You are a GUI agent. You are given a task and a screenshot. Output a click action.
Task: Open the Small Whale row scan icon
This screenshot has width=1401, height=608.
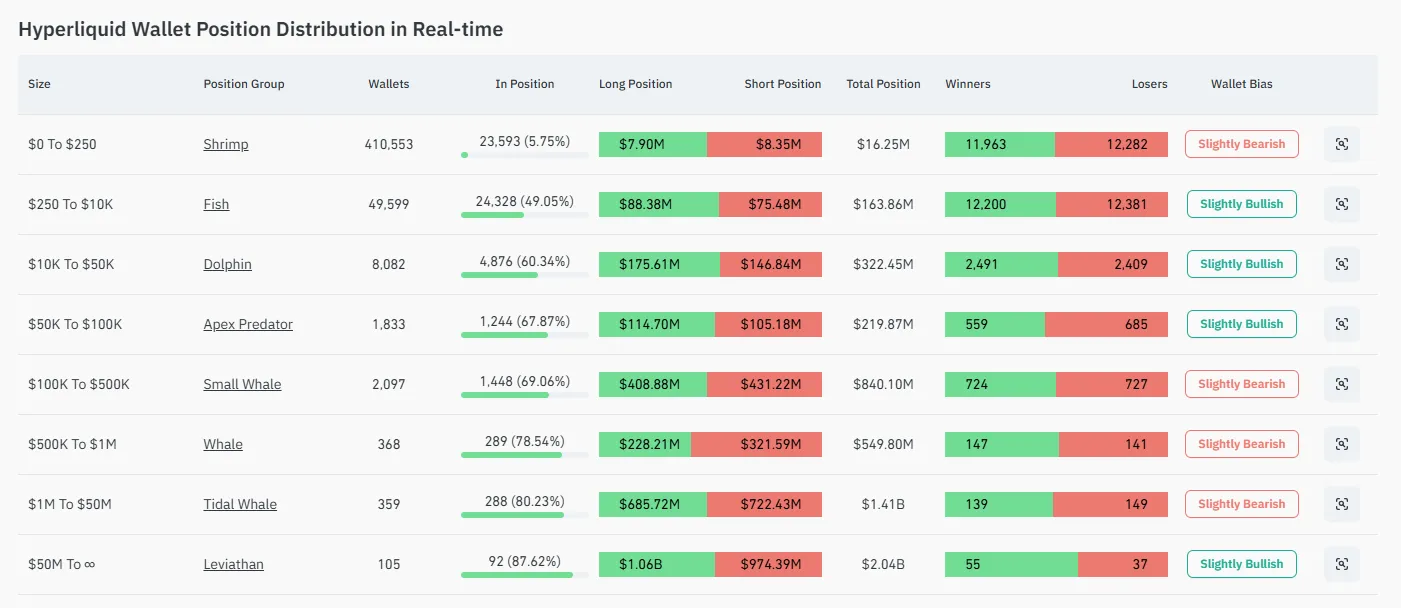coord(1341,384)
